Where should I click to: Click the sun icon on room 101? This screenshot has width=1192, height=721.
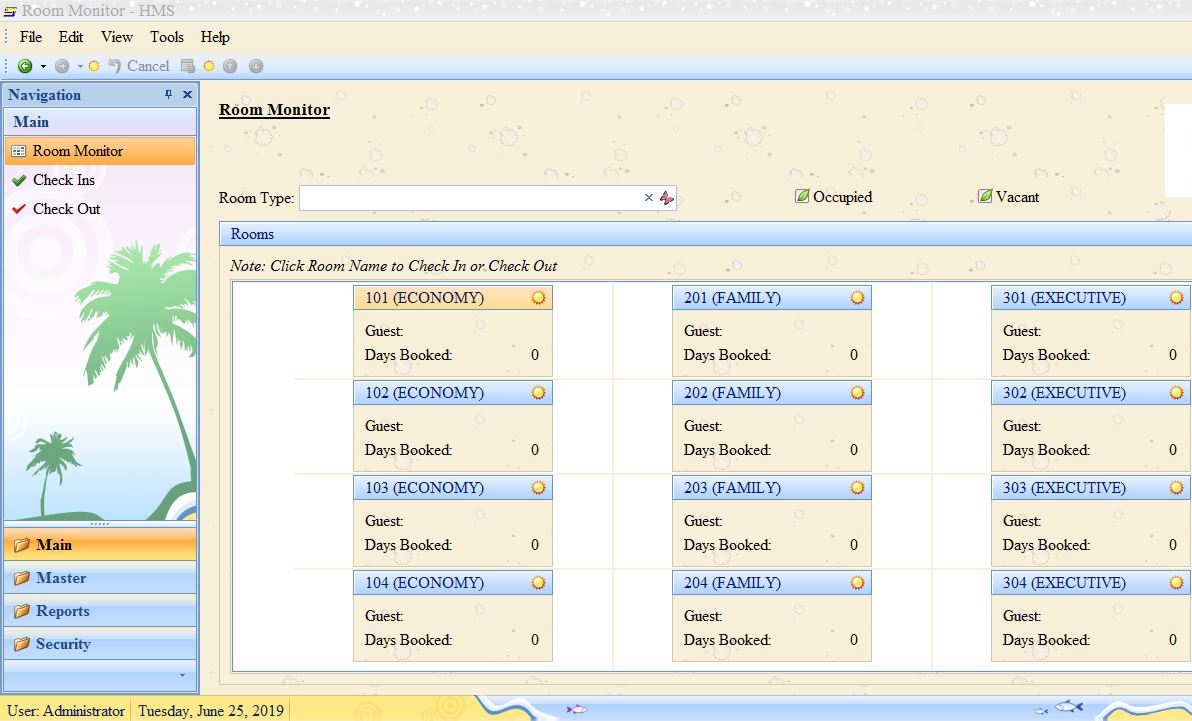coord(538,298)
